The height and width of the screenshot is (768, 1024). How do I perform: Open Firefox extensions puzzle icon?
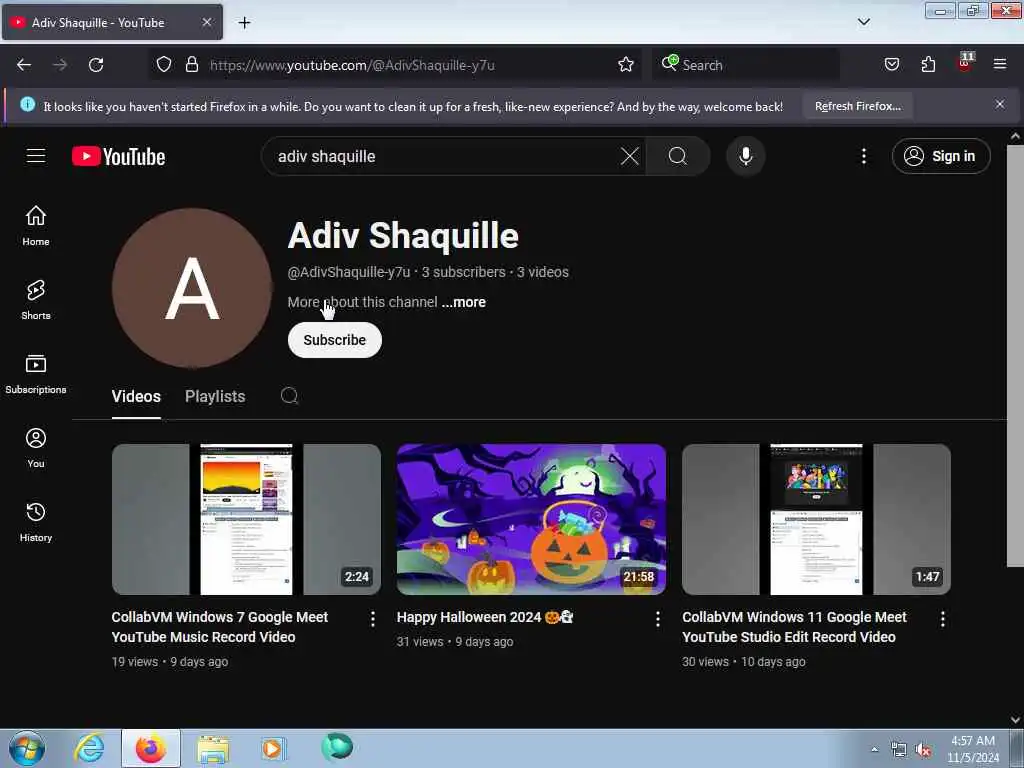coord(928,65)
